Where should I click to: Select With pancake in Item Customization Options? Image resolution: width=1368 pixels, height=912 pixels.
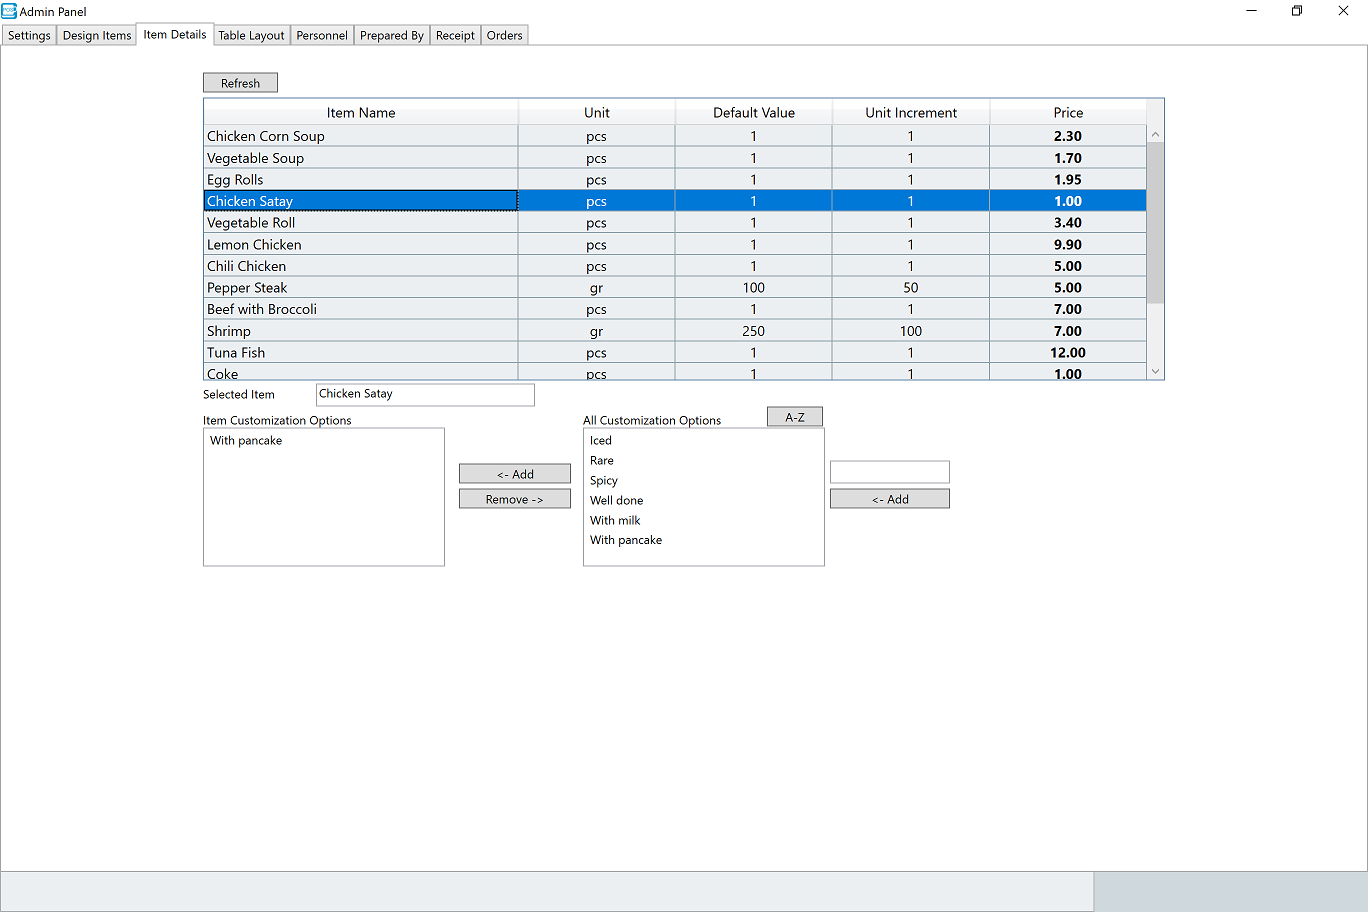(246, 441)
